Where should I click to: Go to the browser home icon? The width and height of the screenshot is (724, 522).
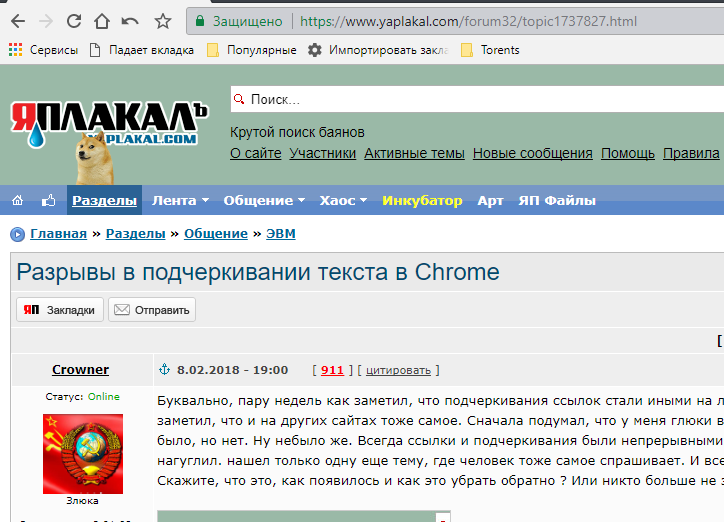pos(102,21)
